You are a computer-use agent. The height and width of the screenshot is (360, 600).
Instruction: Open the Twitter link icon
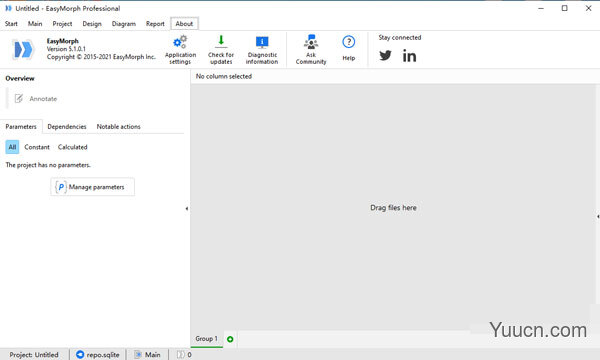[x=385, y=56]
